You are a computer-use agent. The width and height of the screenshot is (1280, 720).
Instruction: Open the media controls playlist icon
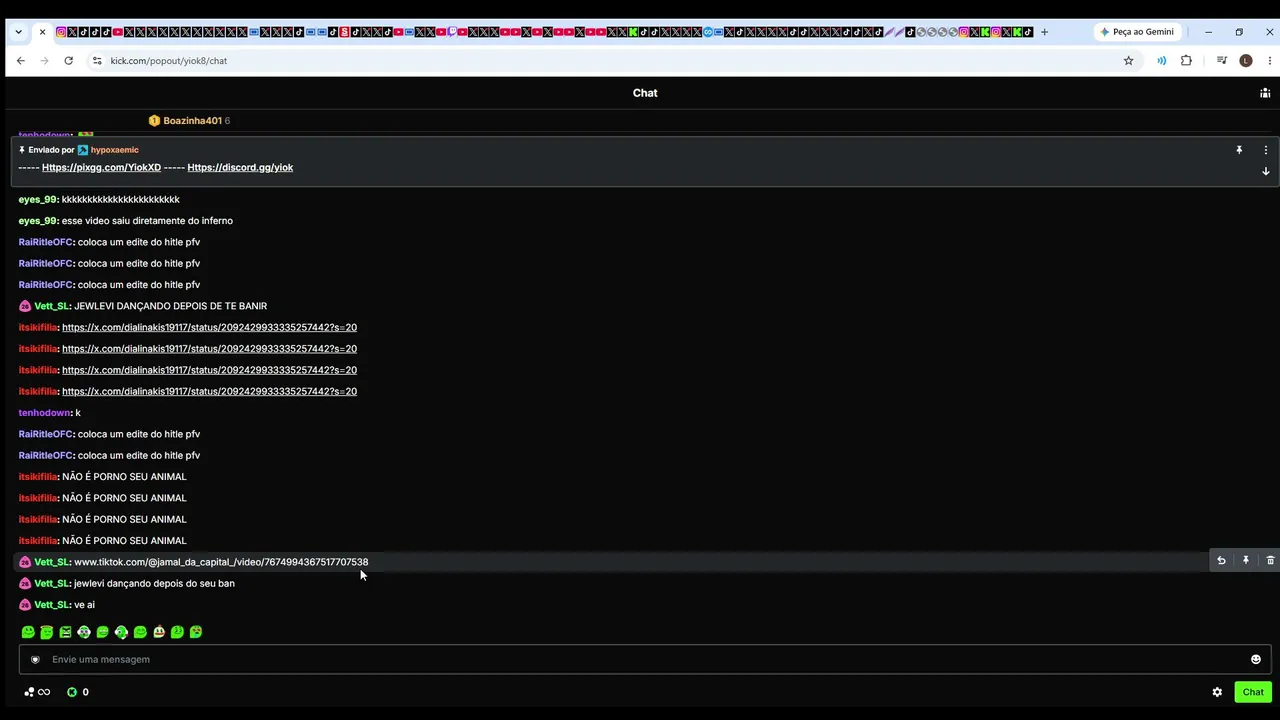[x=1222, y=61]
